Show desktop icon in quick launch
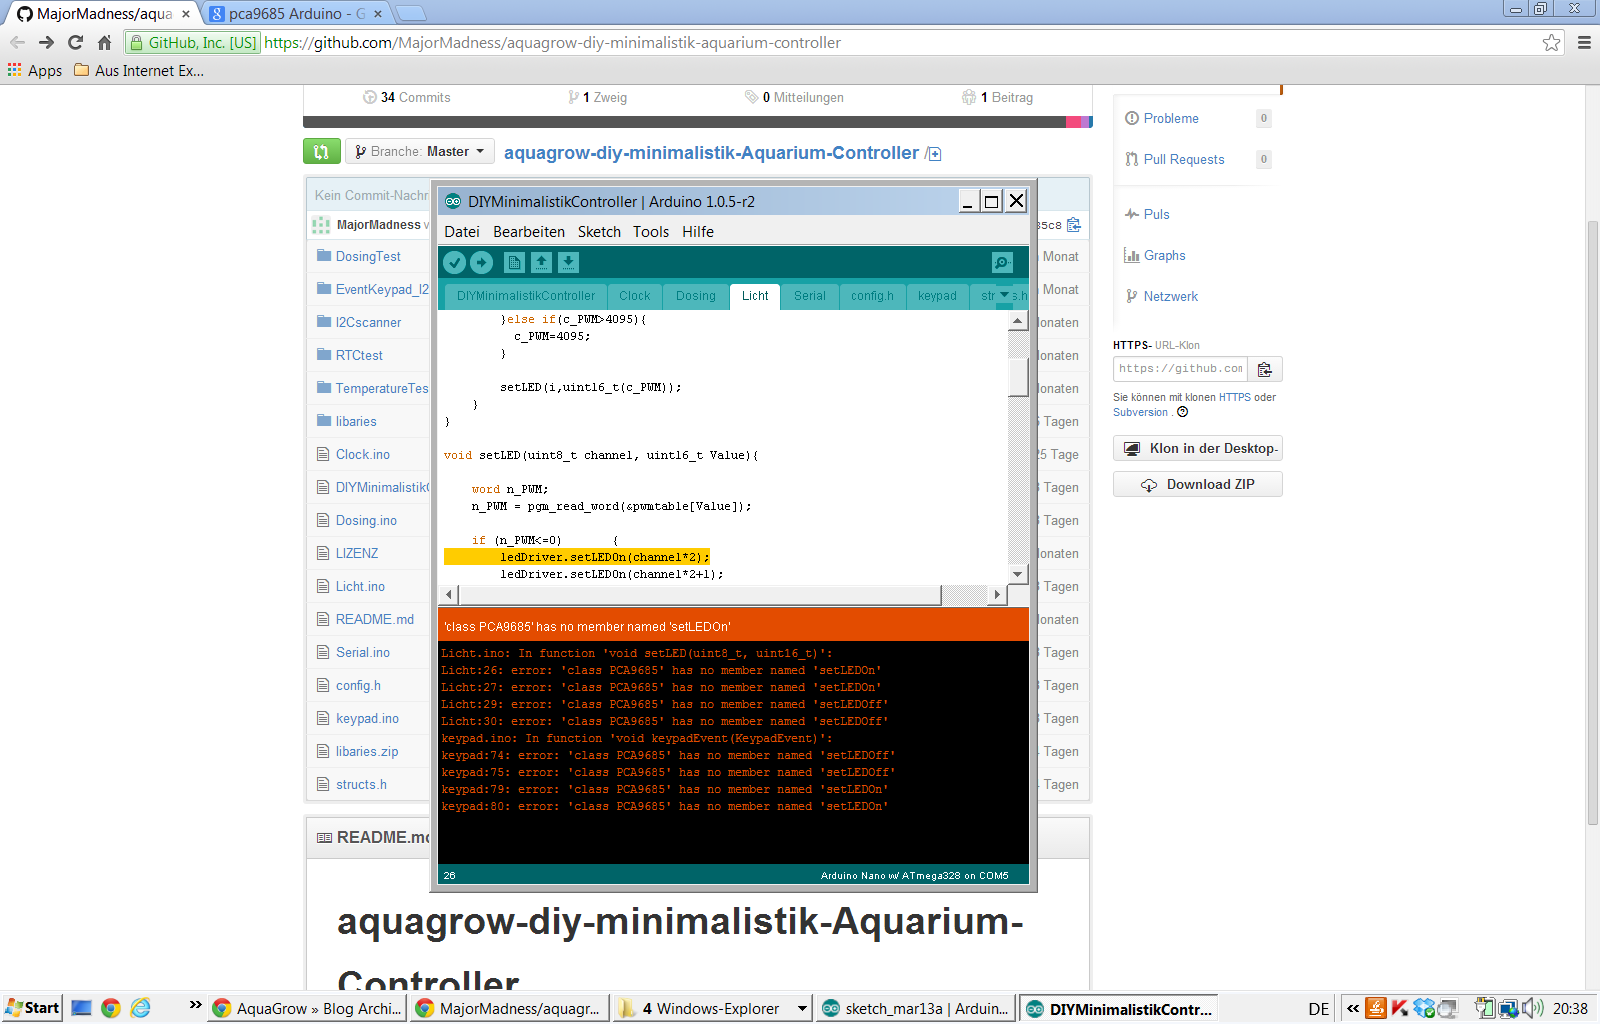This screenshot has height=1024, width=1600. 81,1008
